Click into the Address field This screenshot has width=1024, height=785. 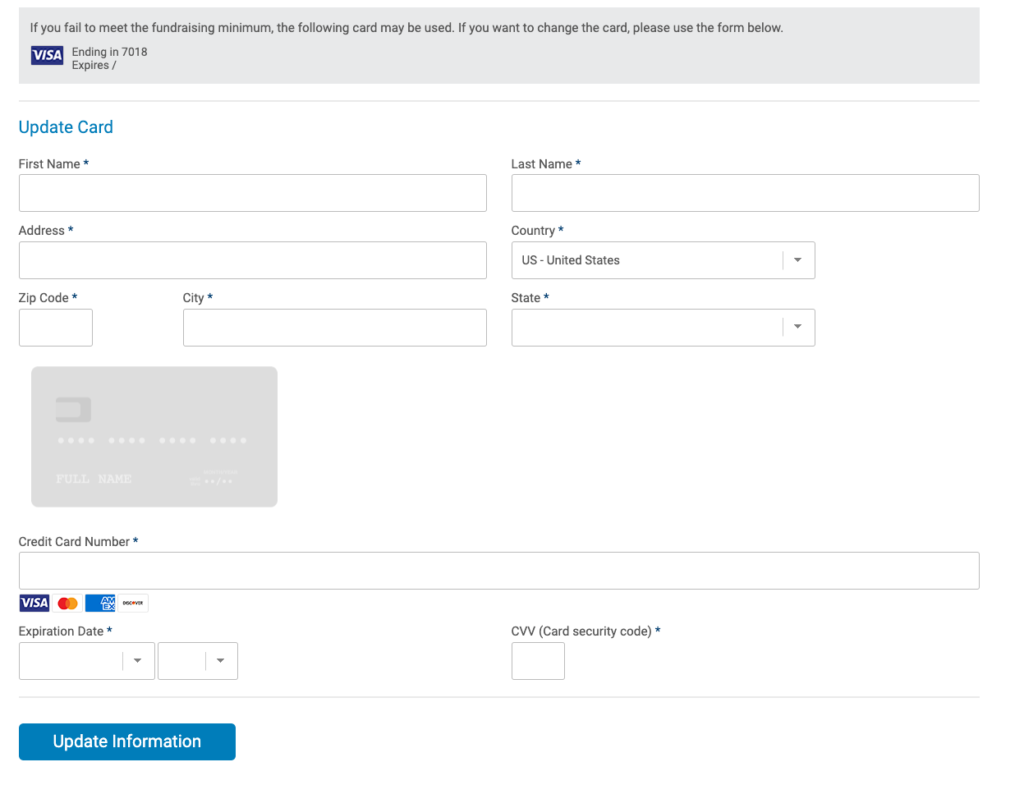click(x=253, y=260)
